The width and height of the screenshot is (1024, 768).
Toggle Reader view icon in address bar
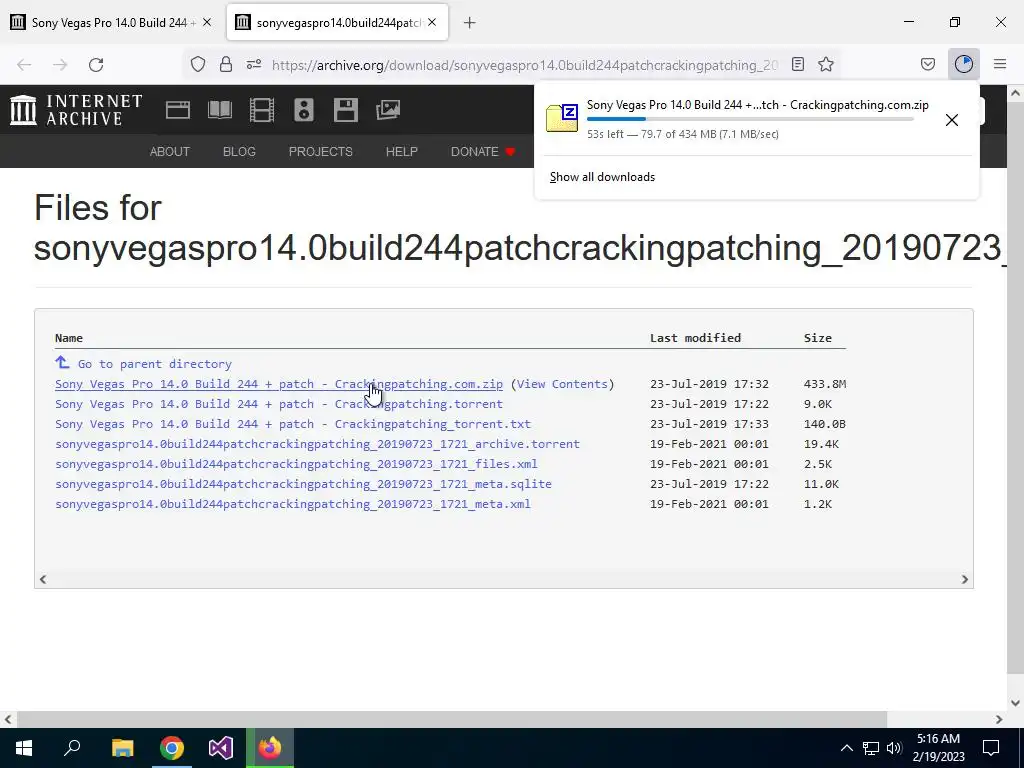tap(797, 64)
